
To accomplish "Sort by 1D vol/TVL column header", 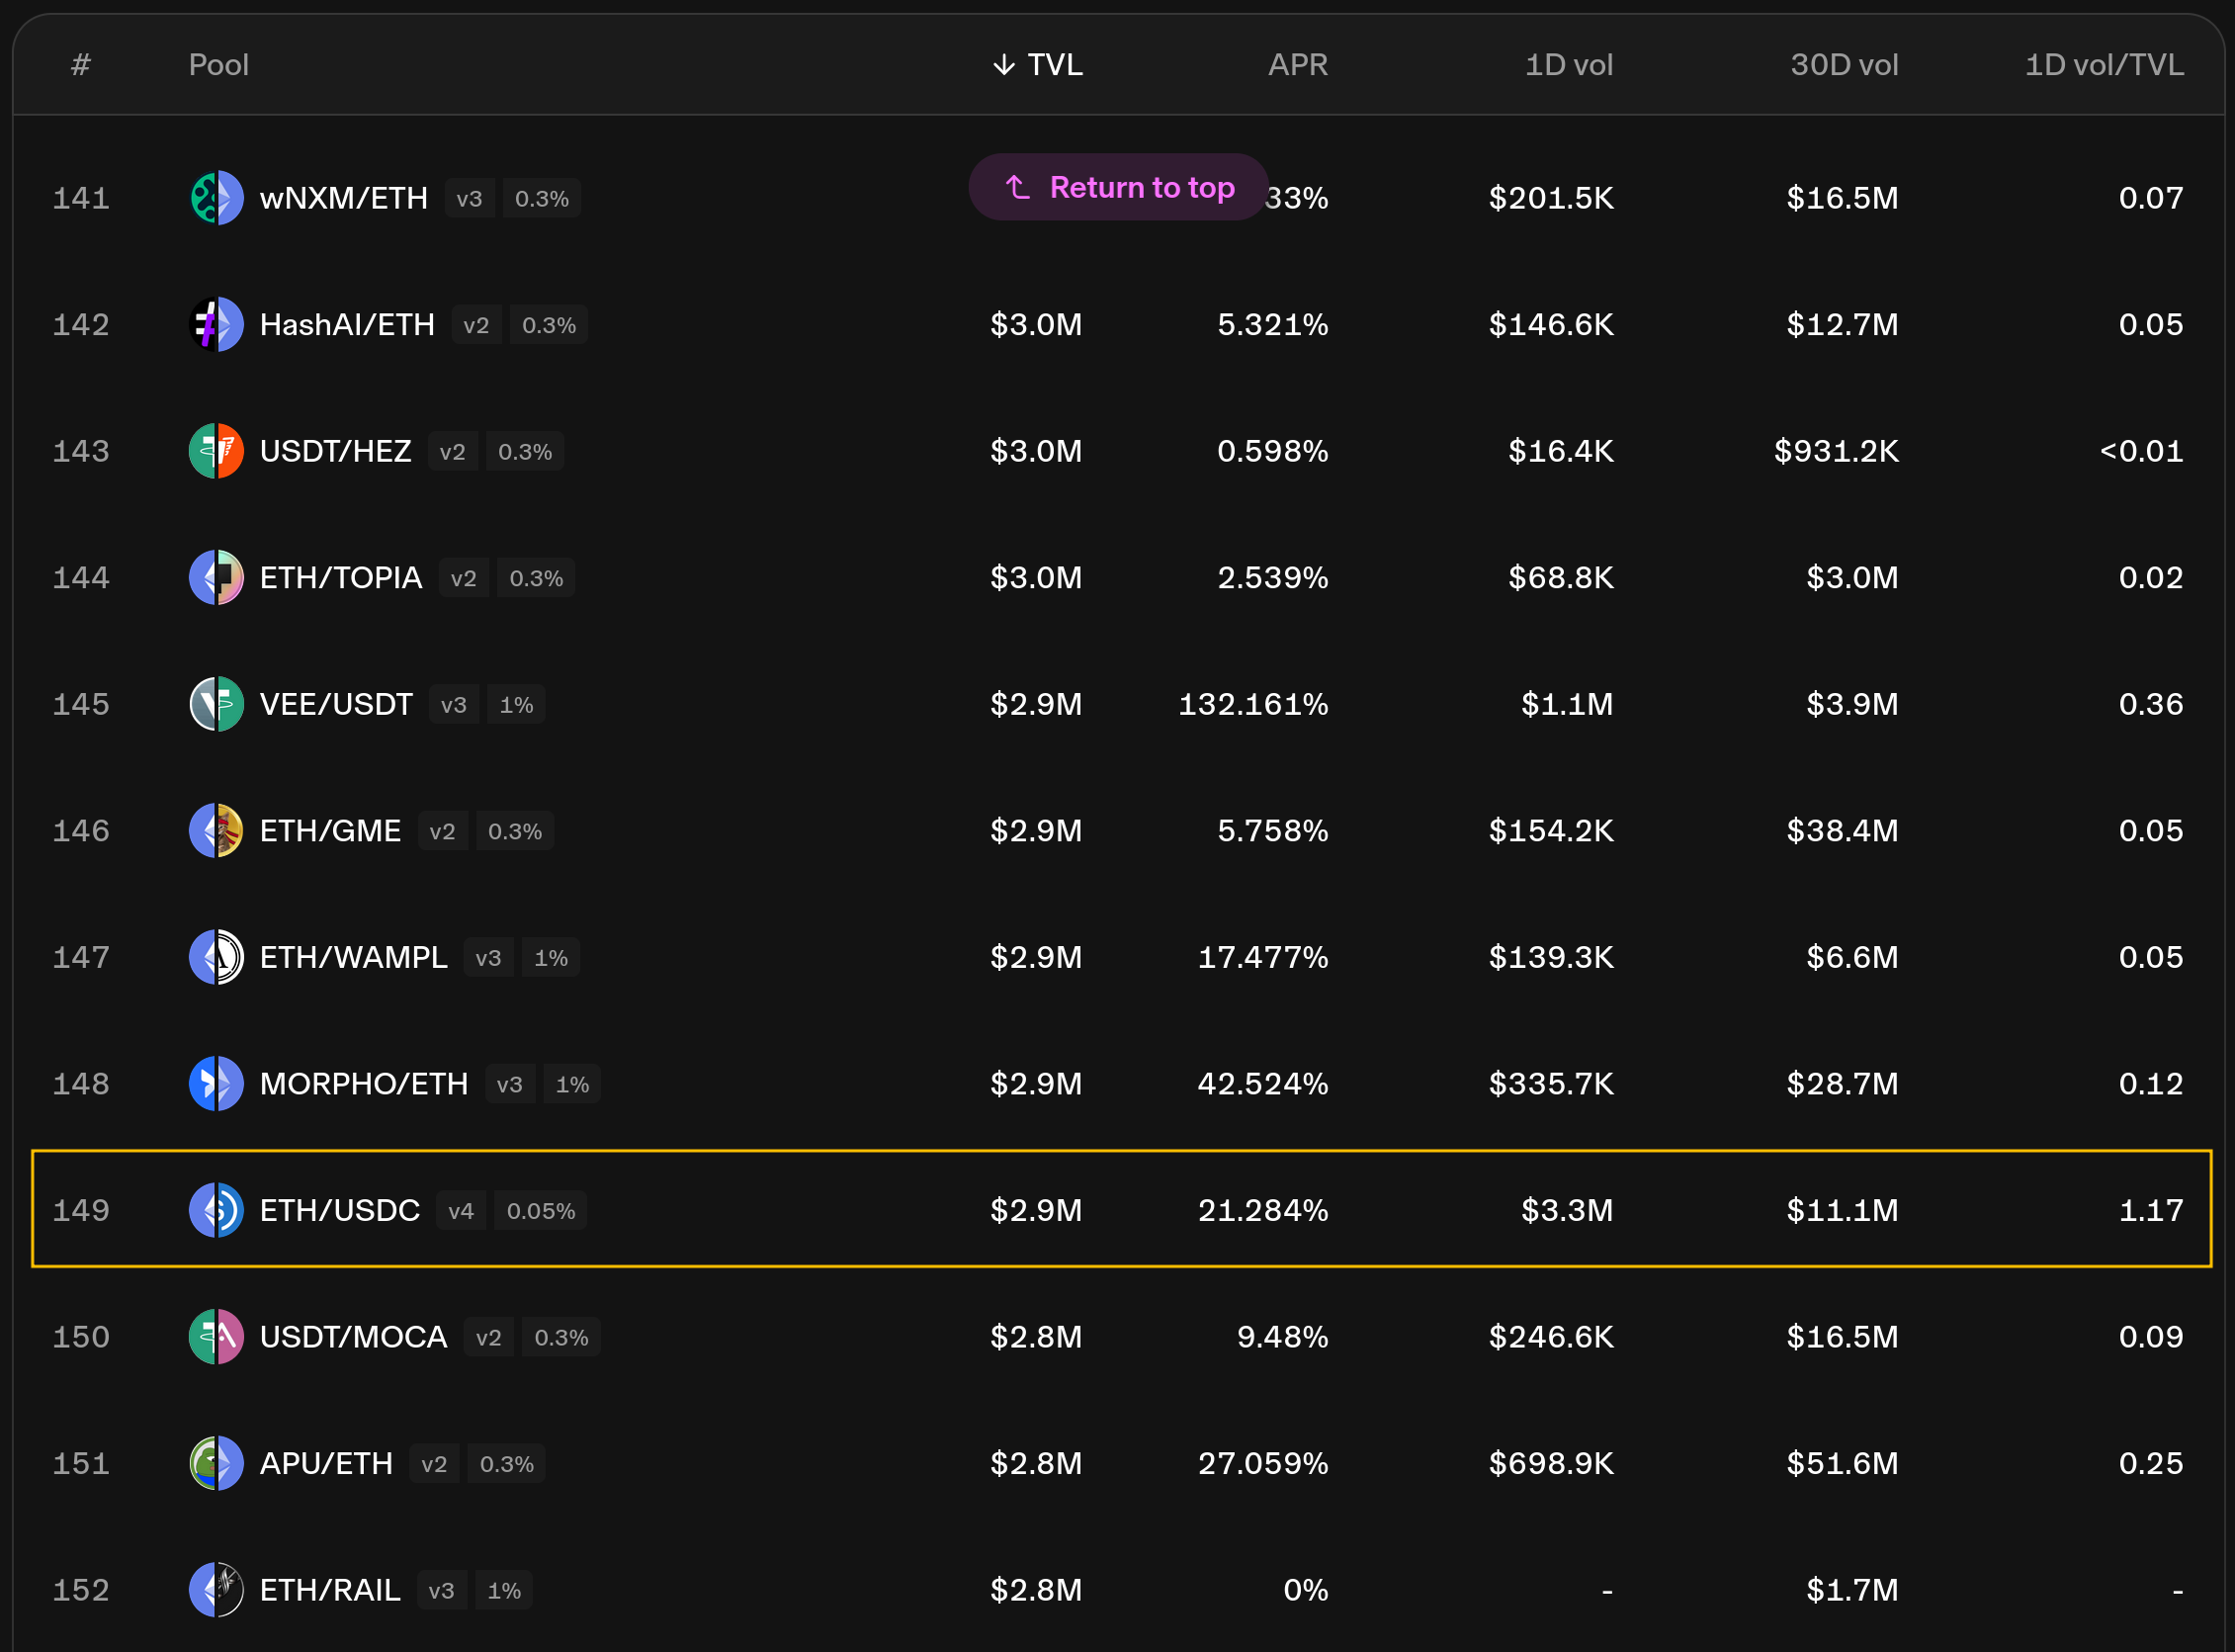I will [x=2103, y=65].
